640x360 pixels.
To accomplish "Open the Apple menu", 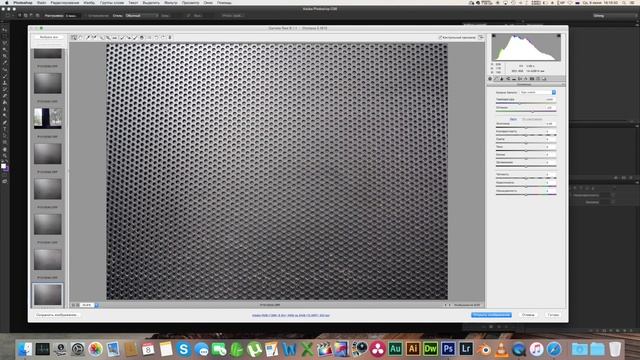I will point(7,2).
